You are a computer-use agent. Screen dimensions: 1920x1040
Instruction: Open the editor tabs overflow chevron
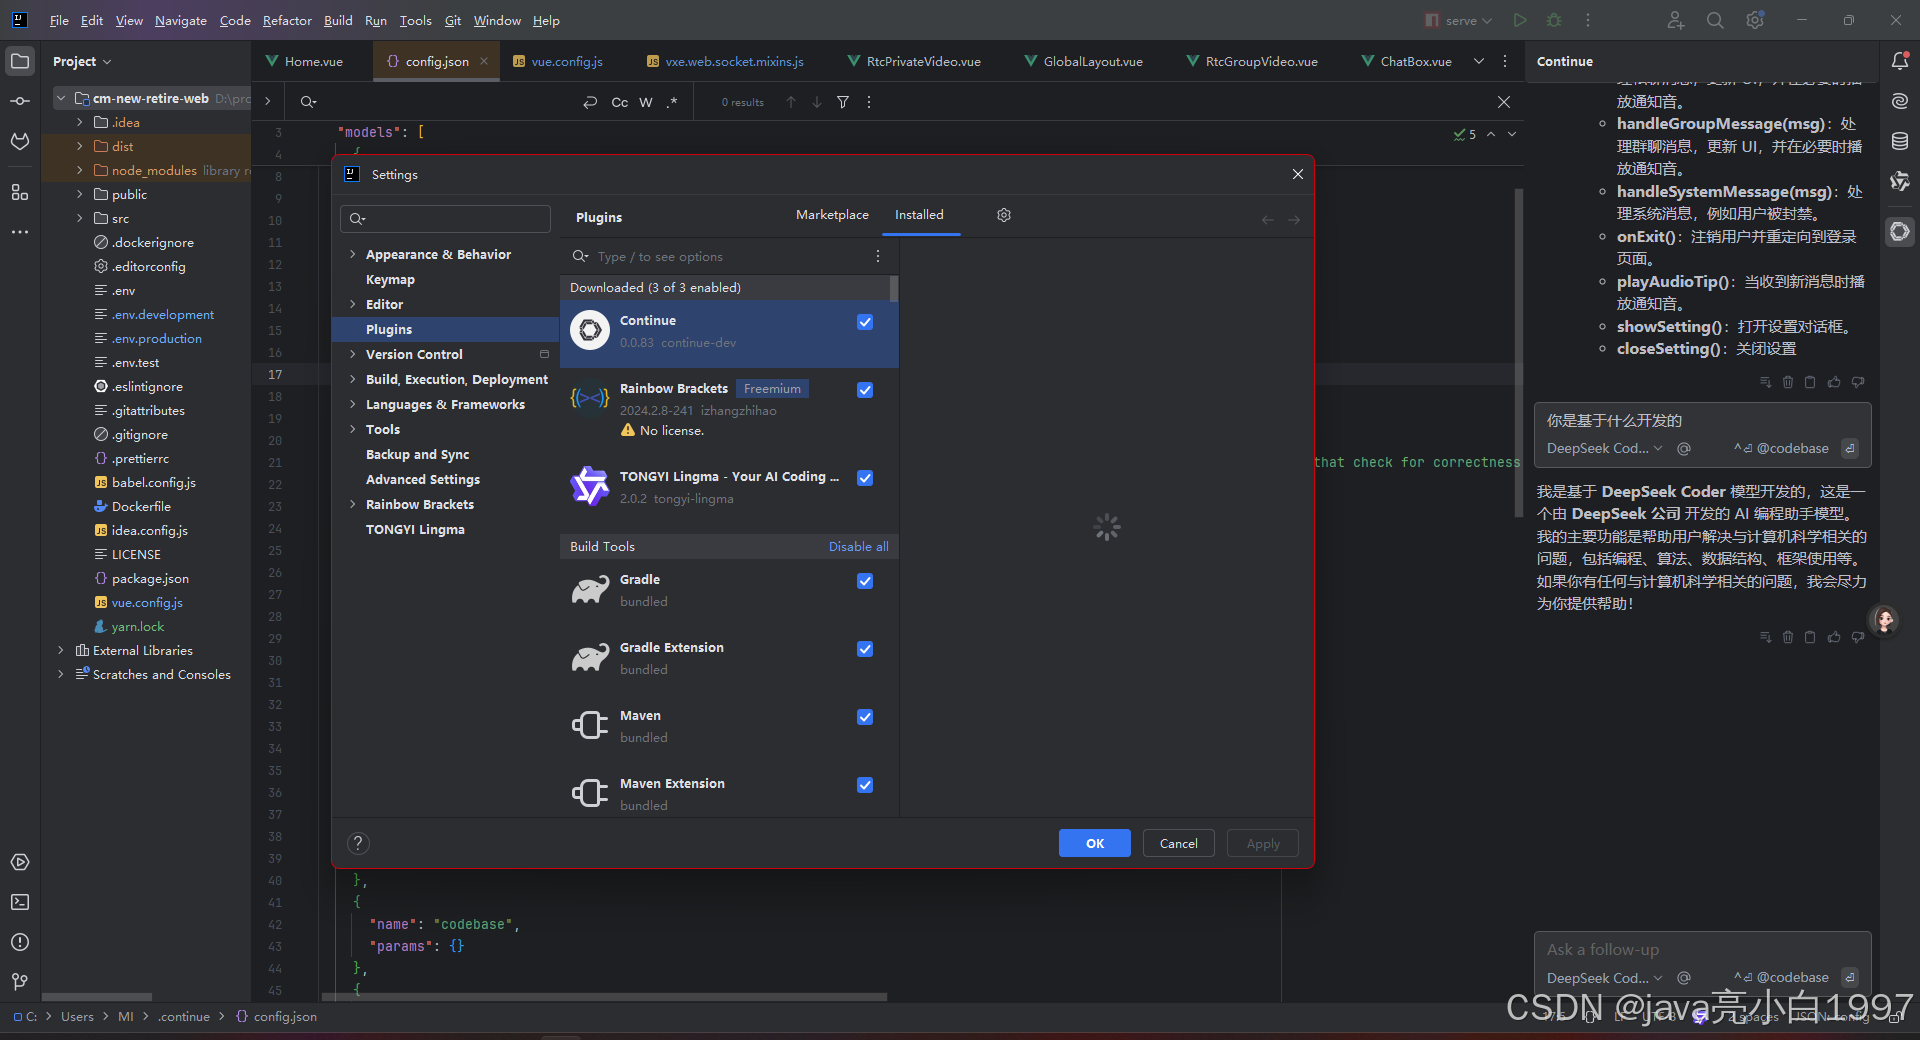[1478, 61]
